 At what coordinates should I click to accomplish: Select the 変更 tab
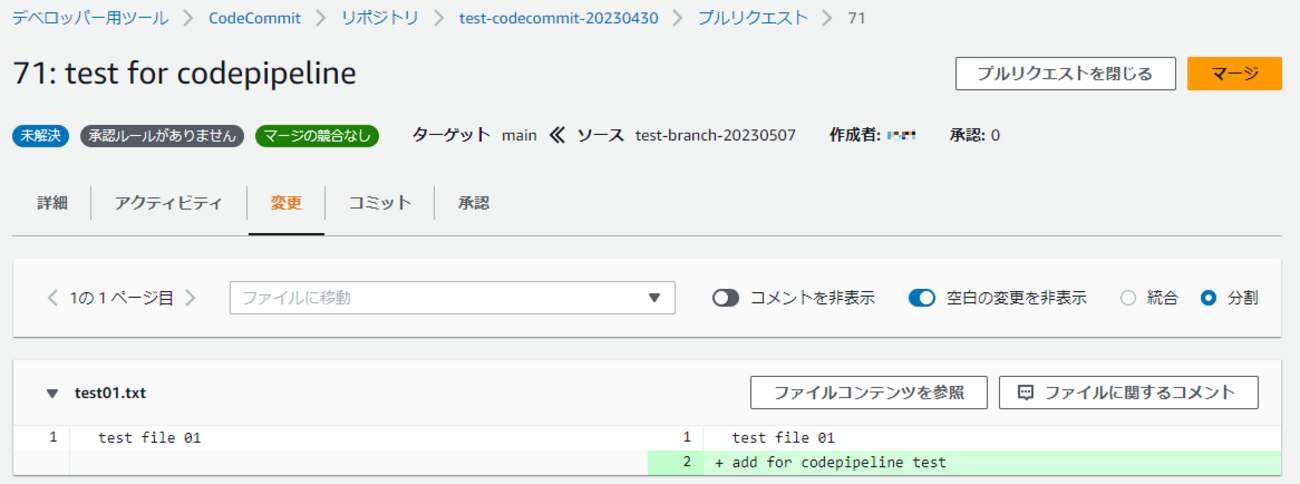click(x=286, y=203)
